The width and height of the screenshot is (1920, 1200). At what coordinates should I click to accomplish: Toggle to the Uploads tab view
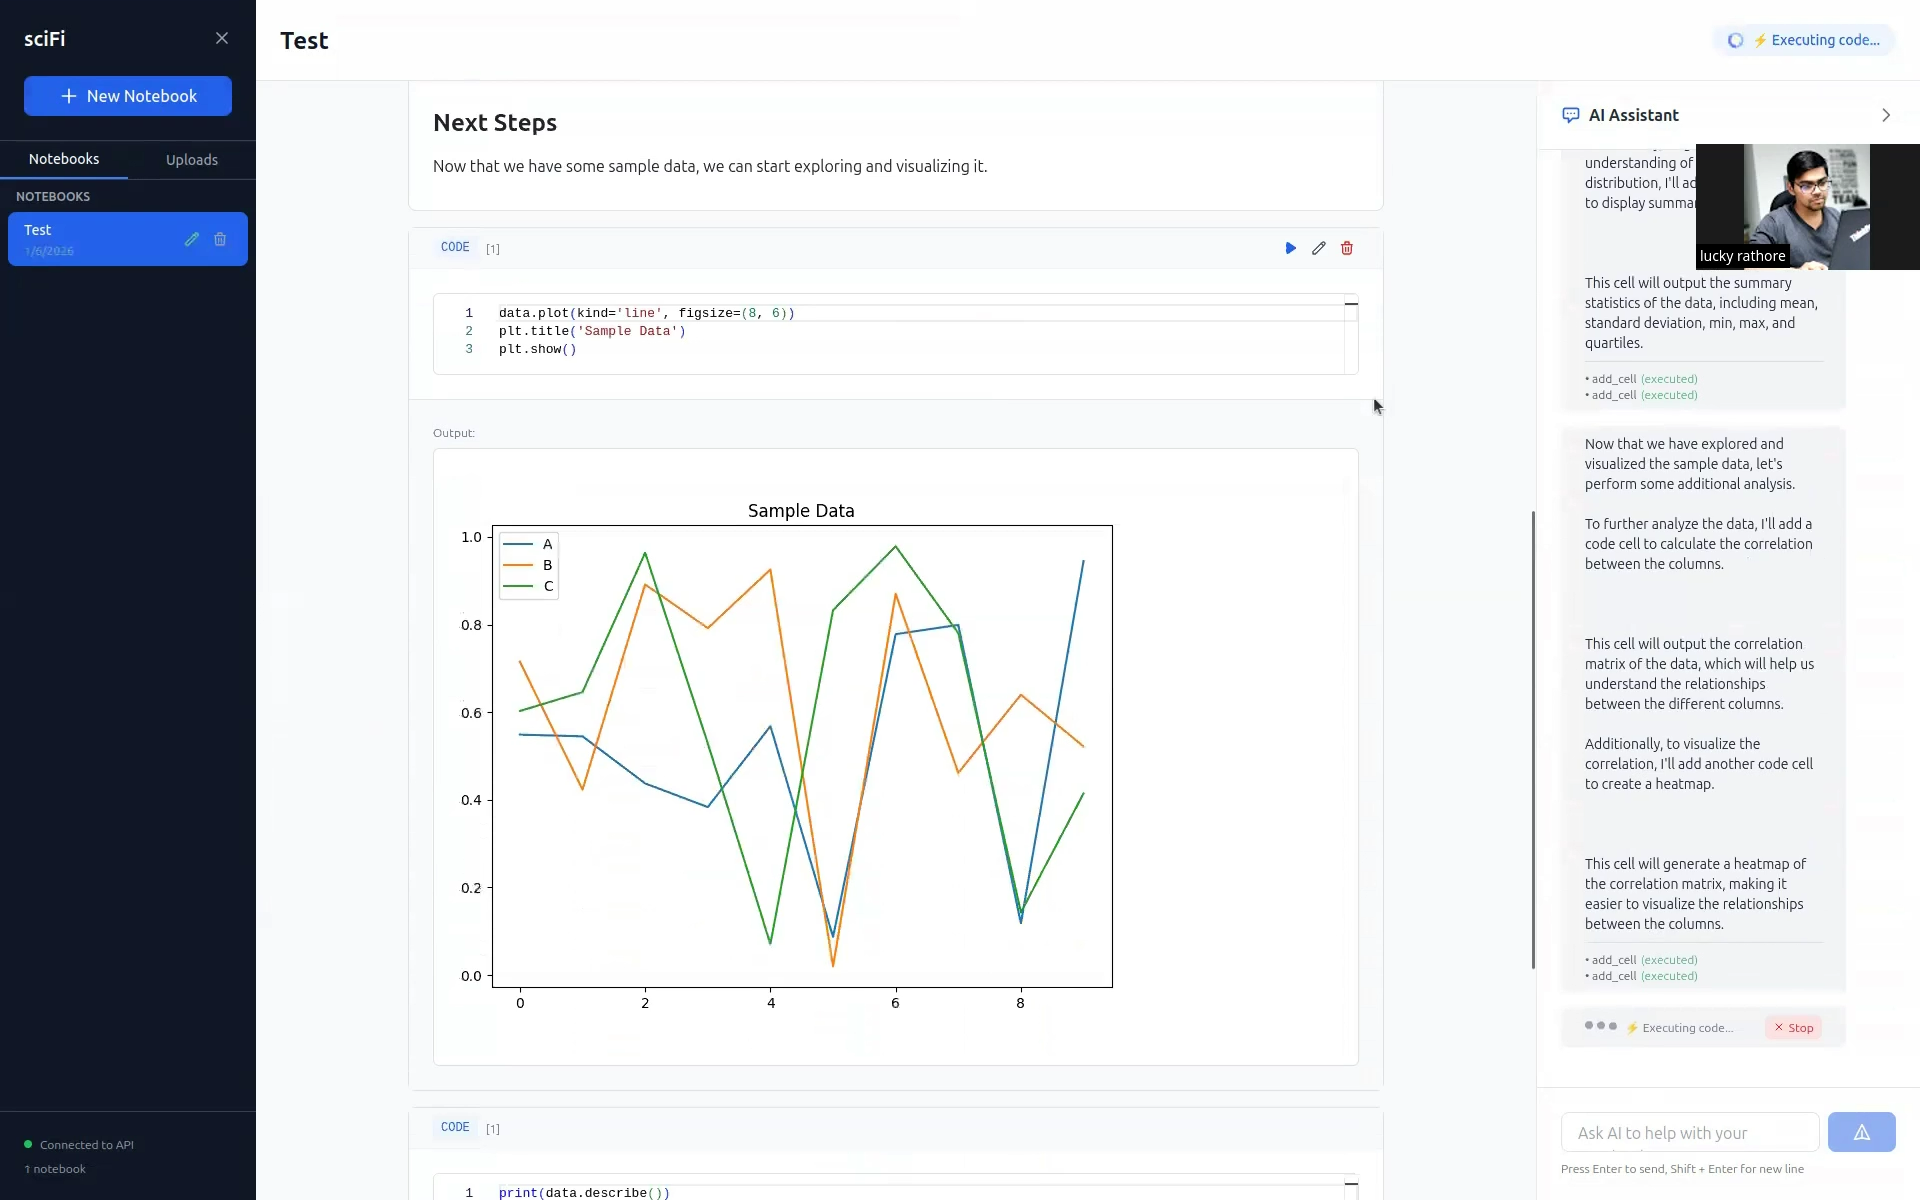(x=192, y=159)
